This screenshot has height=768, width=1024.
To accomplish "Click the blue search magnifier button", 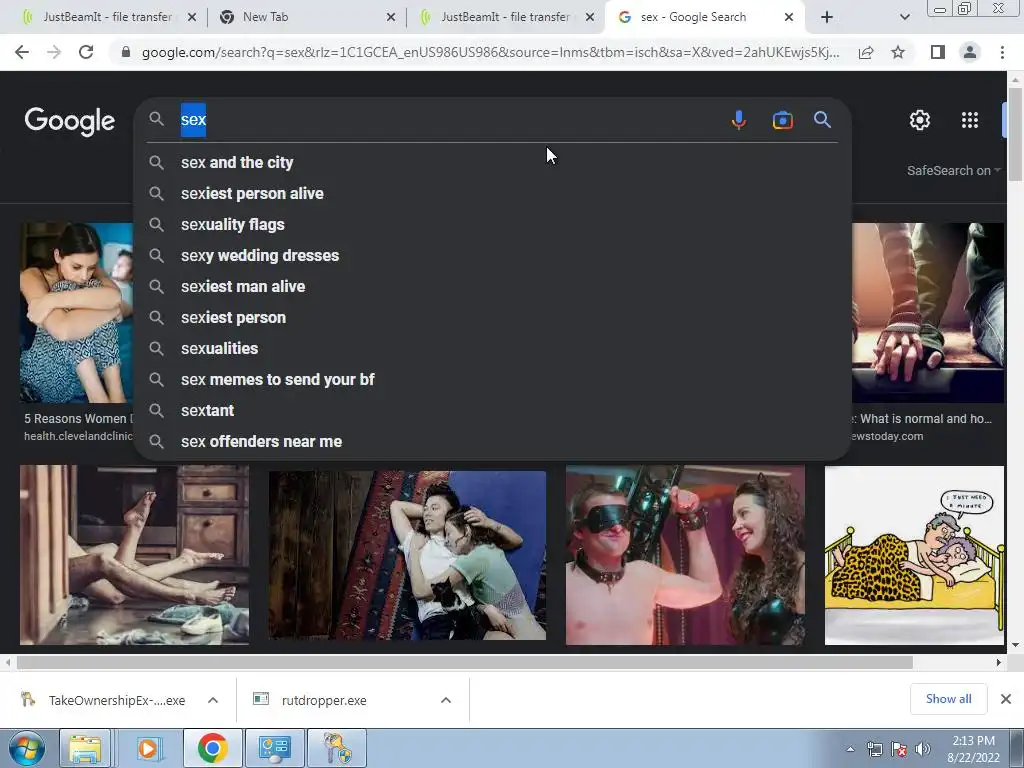I will [x=822, y=120].
